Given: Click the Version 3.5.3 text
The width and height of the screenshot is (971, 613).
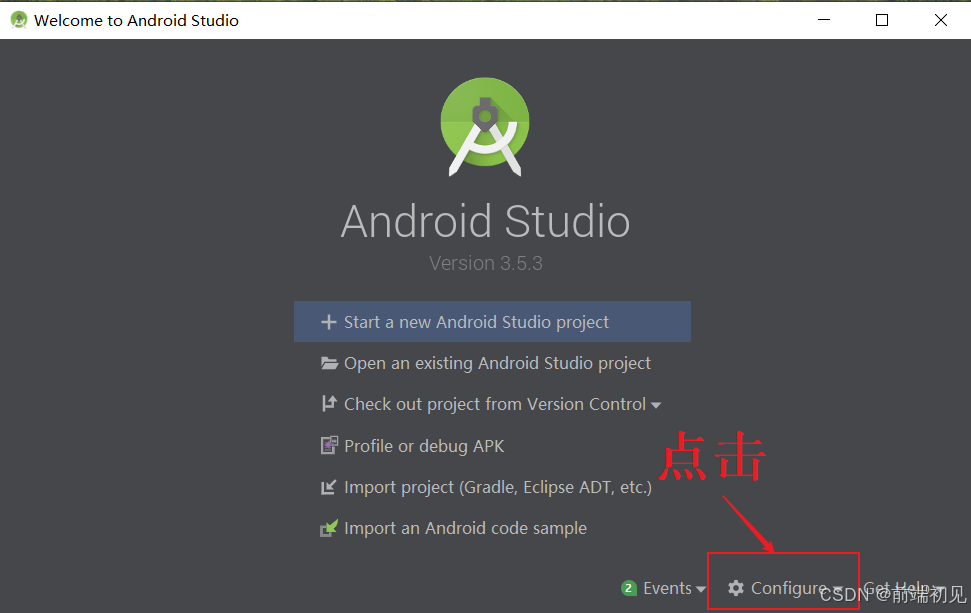Looking at the screenshot, I should (486, 263).
